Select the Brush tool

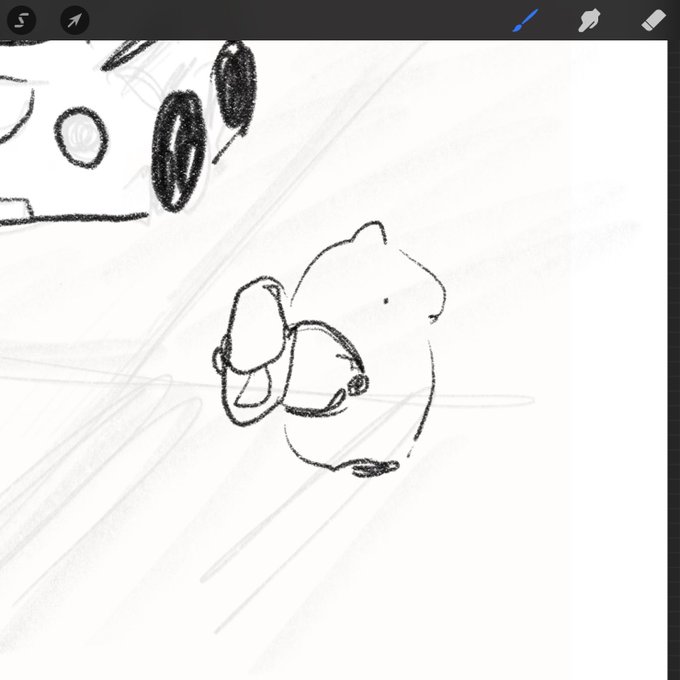[x=526, y=20]
